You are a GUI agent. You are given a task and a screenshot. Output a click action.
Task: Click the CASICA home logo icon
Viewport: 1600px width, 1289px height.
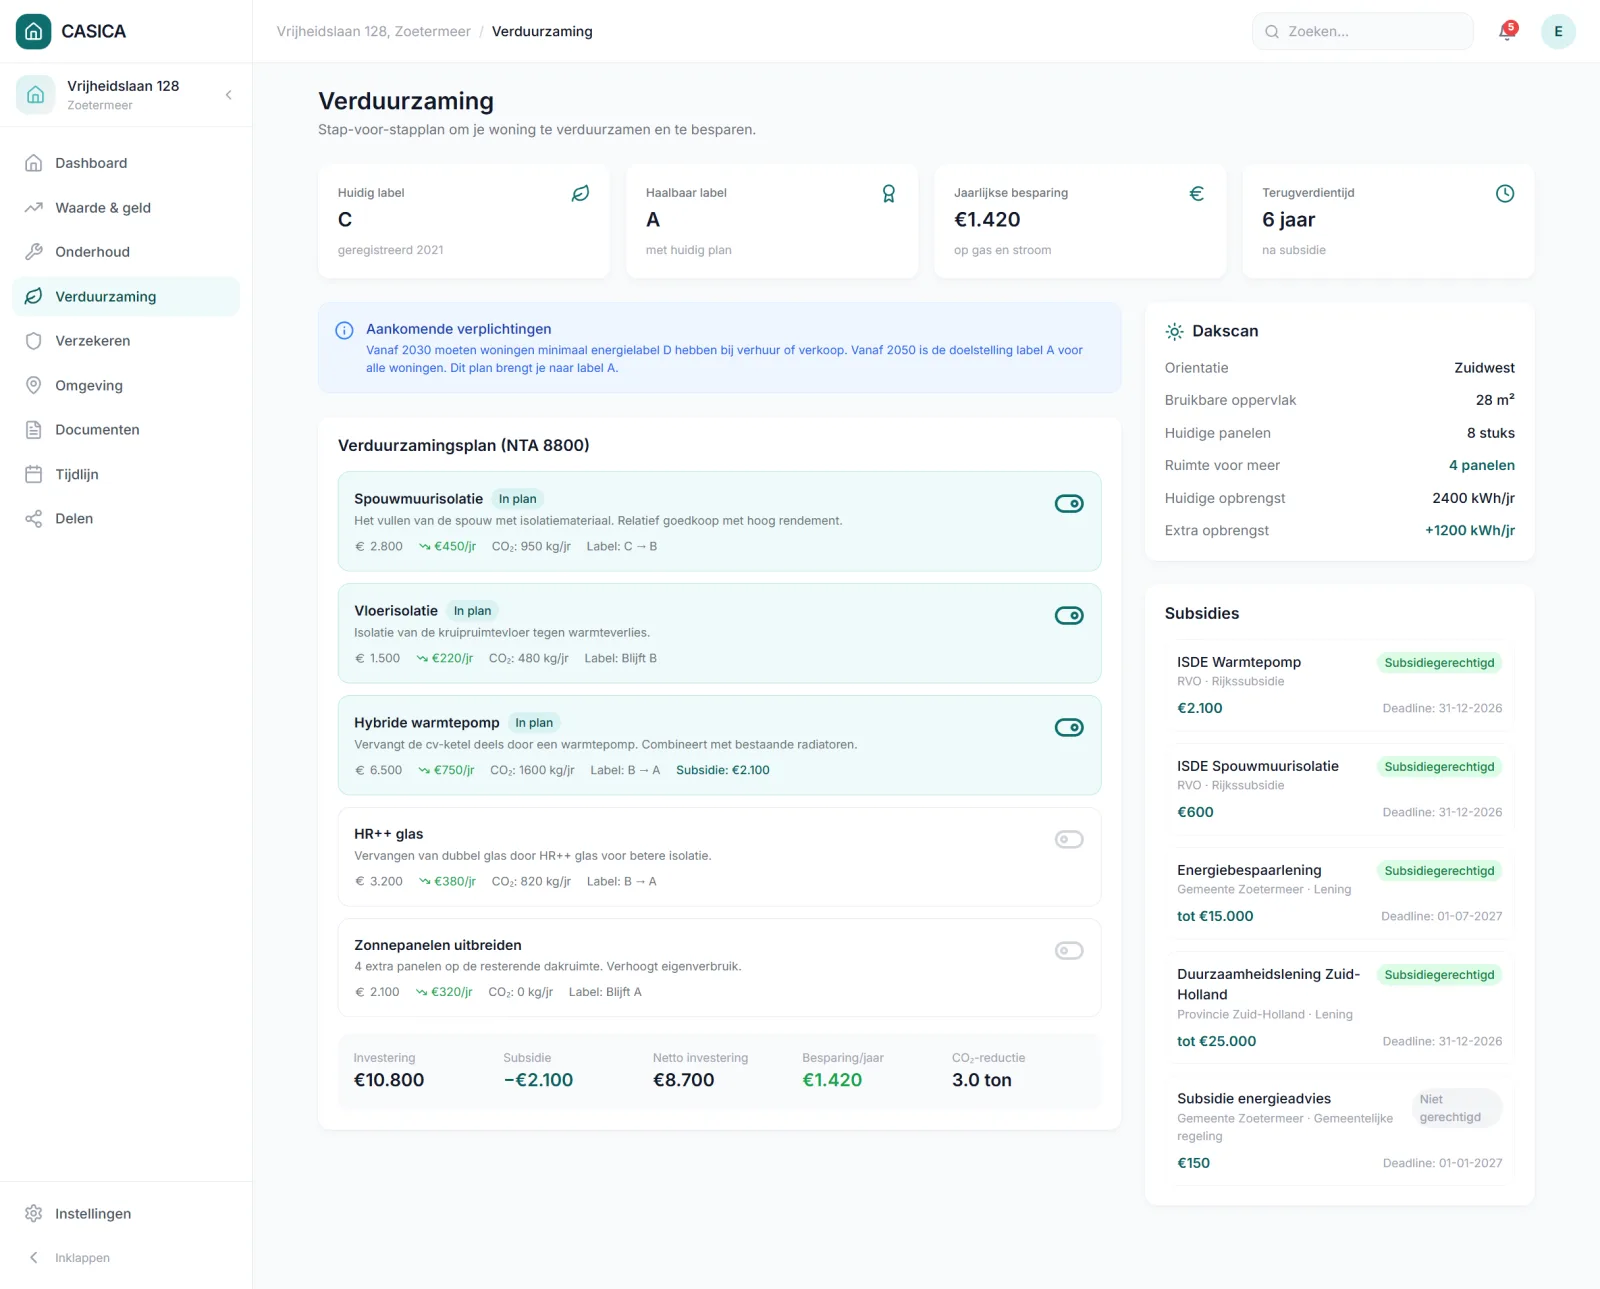point(33,31)
